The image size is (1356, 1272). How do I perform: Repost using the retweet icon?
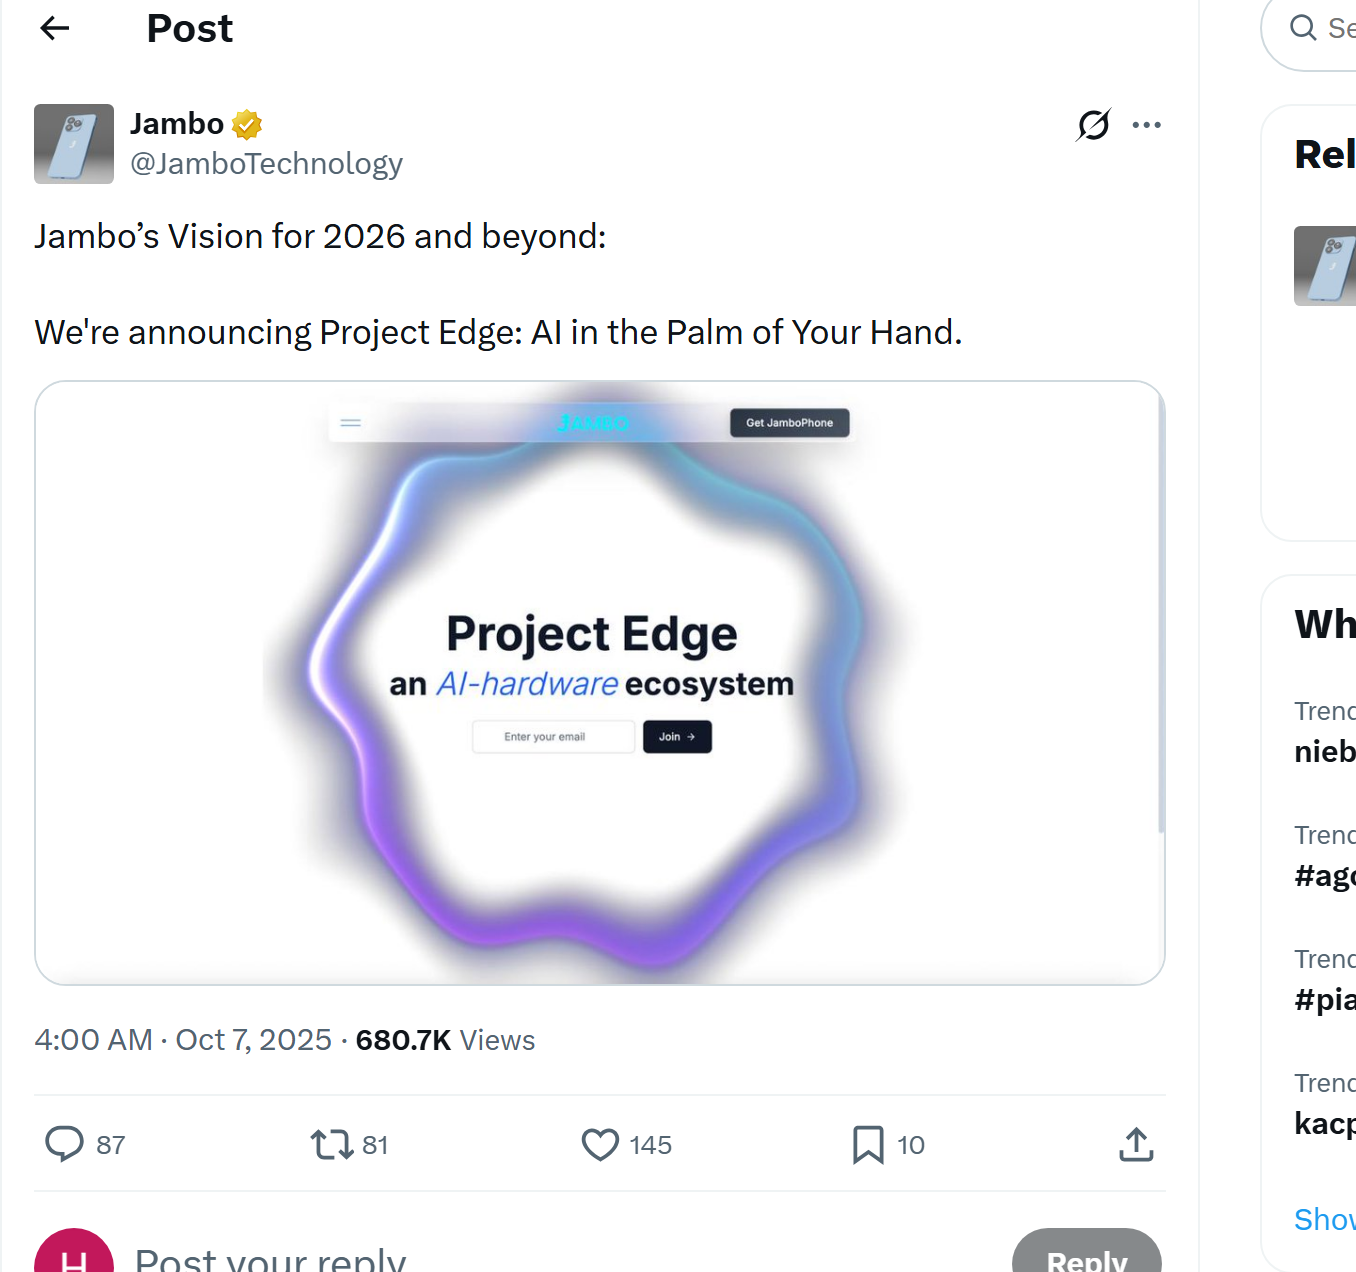332,1144
